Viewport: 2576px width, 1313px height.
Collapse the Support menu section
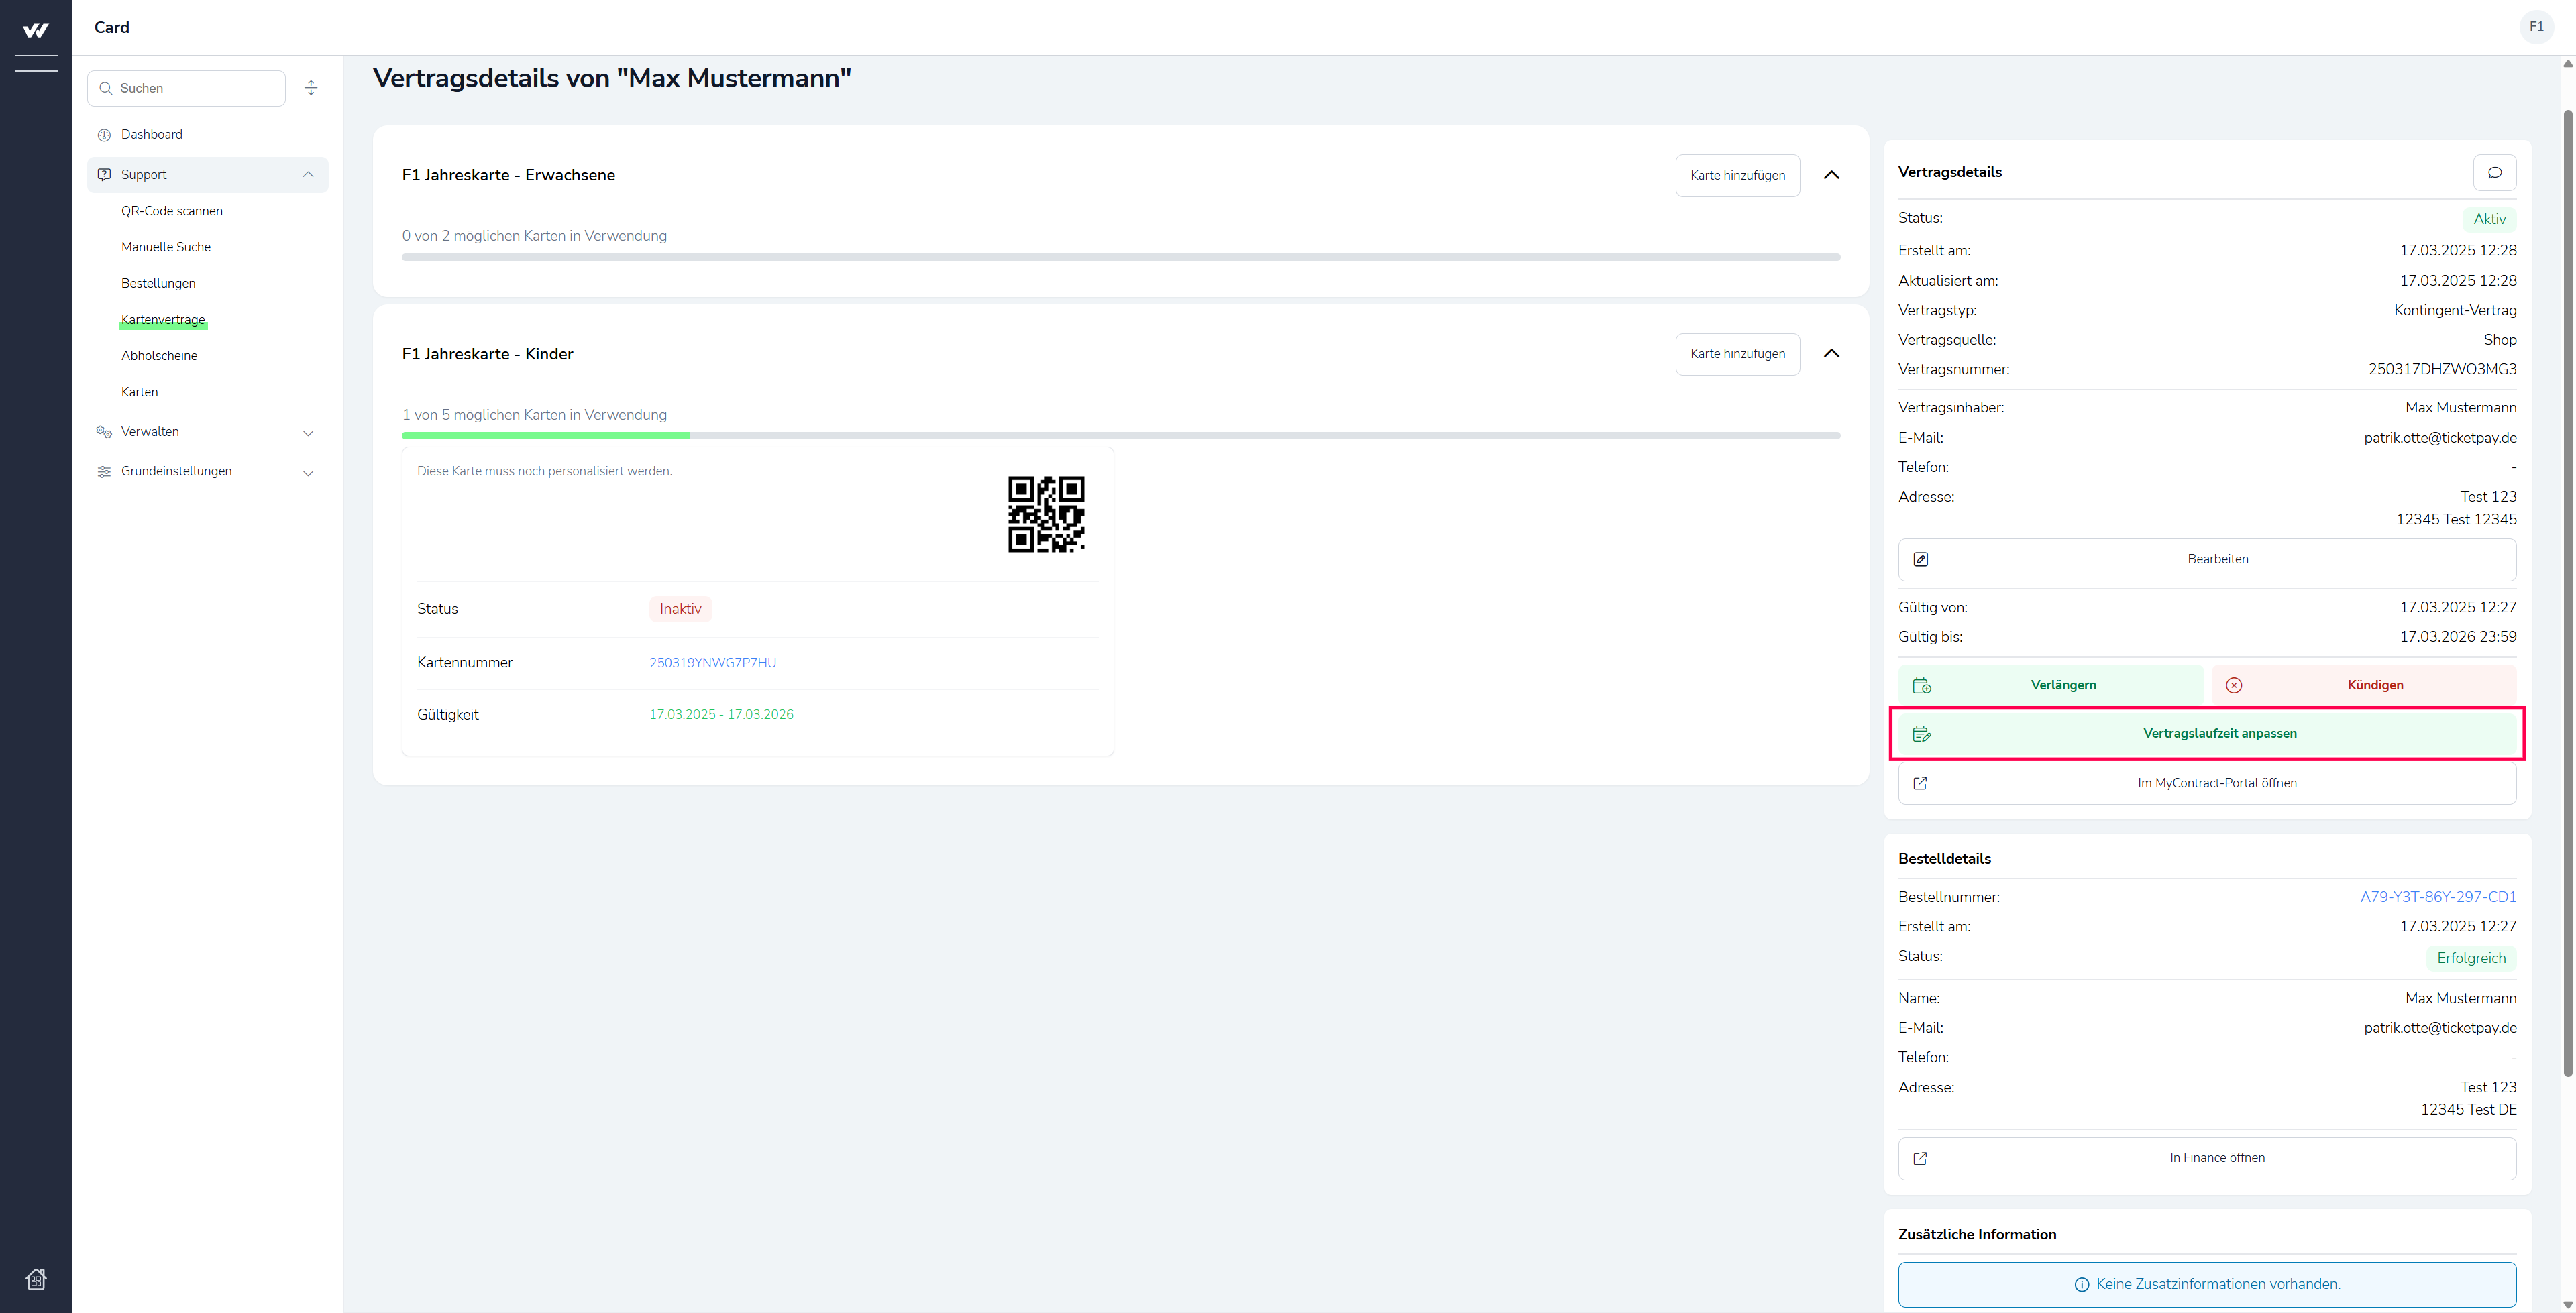tap(308, 175)
